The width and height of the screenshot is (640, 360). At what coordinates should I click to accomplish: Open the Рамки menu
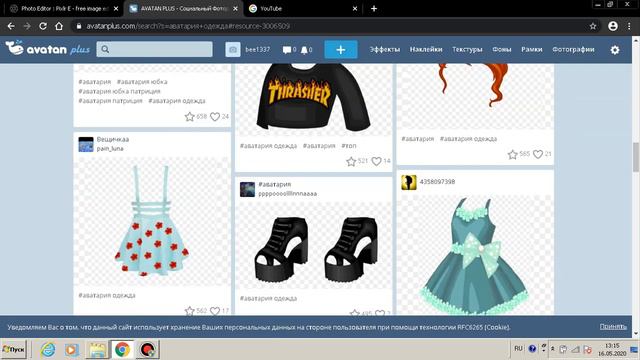point(531,49)
